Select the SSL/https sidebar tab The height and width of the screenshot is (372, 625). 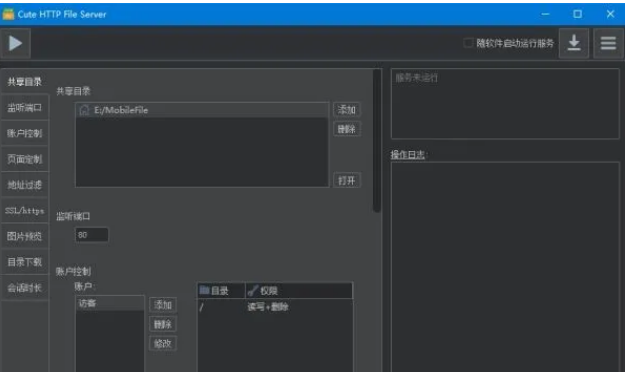coord(25,211)
